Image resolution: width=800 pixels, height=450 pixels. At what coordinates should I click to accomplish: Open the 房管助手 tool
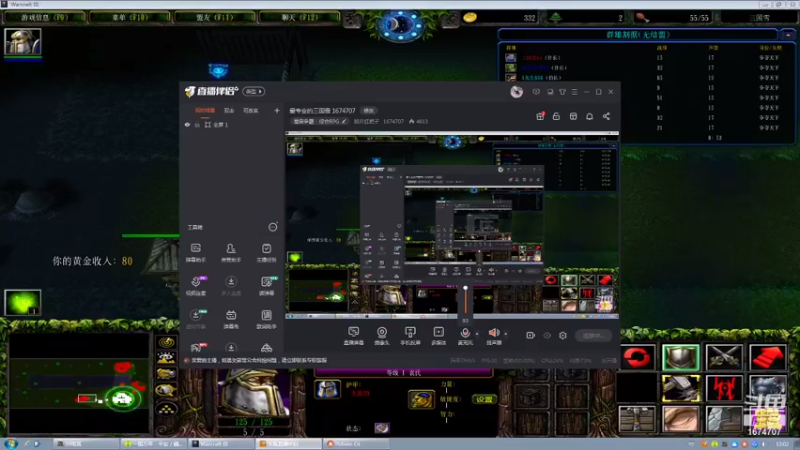[231, 253]
